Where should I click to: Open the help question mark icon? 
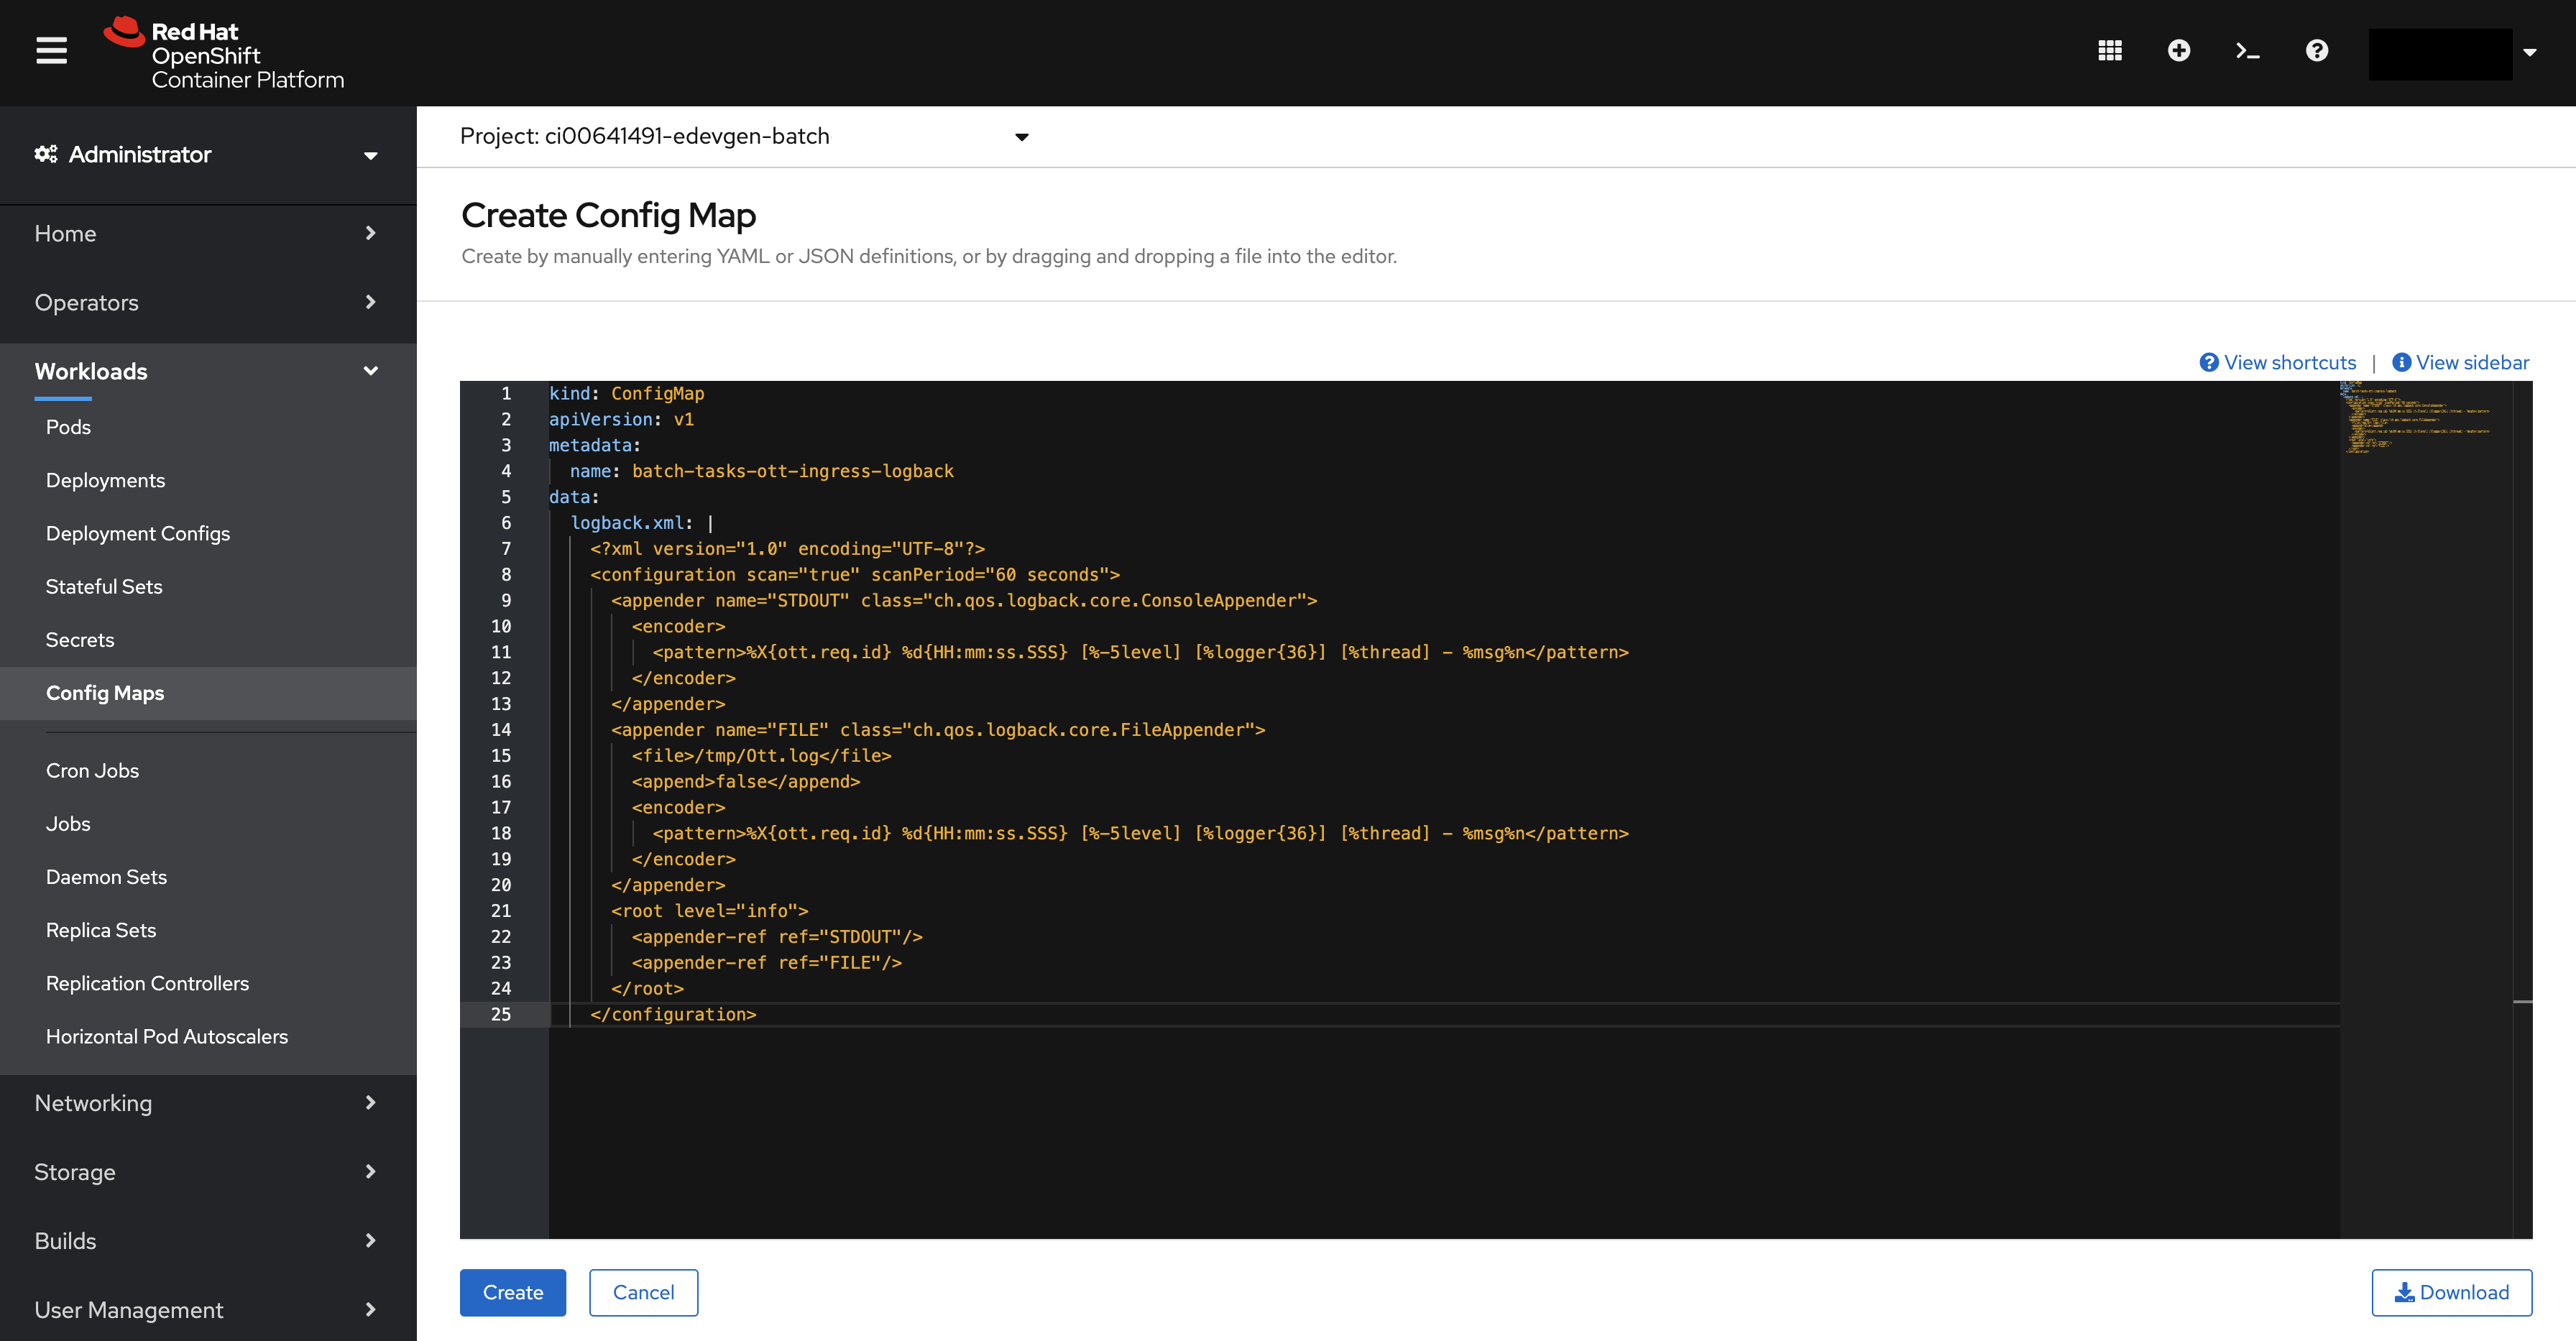point(2315,50)
